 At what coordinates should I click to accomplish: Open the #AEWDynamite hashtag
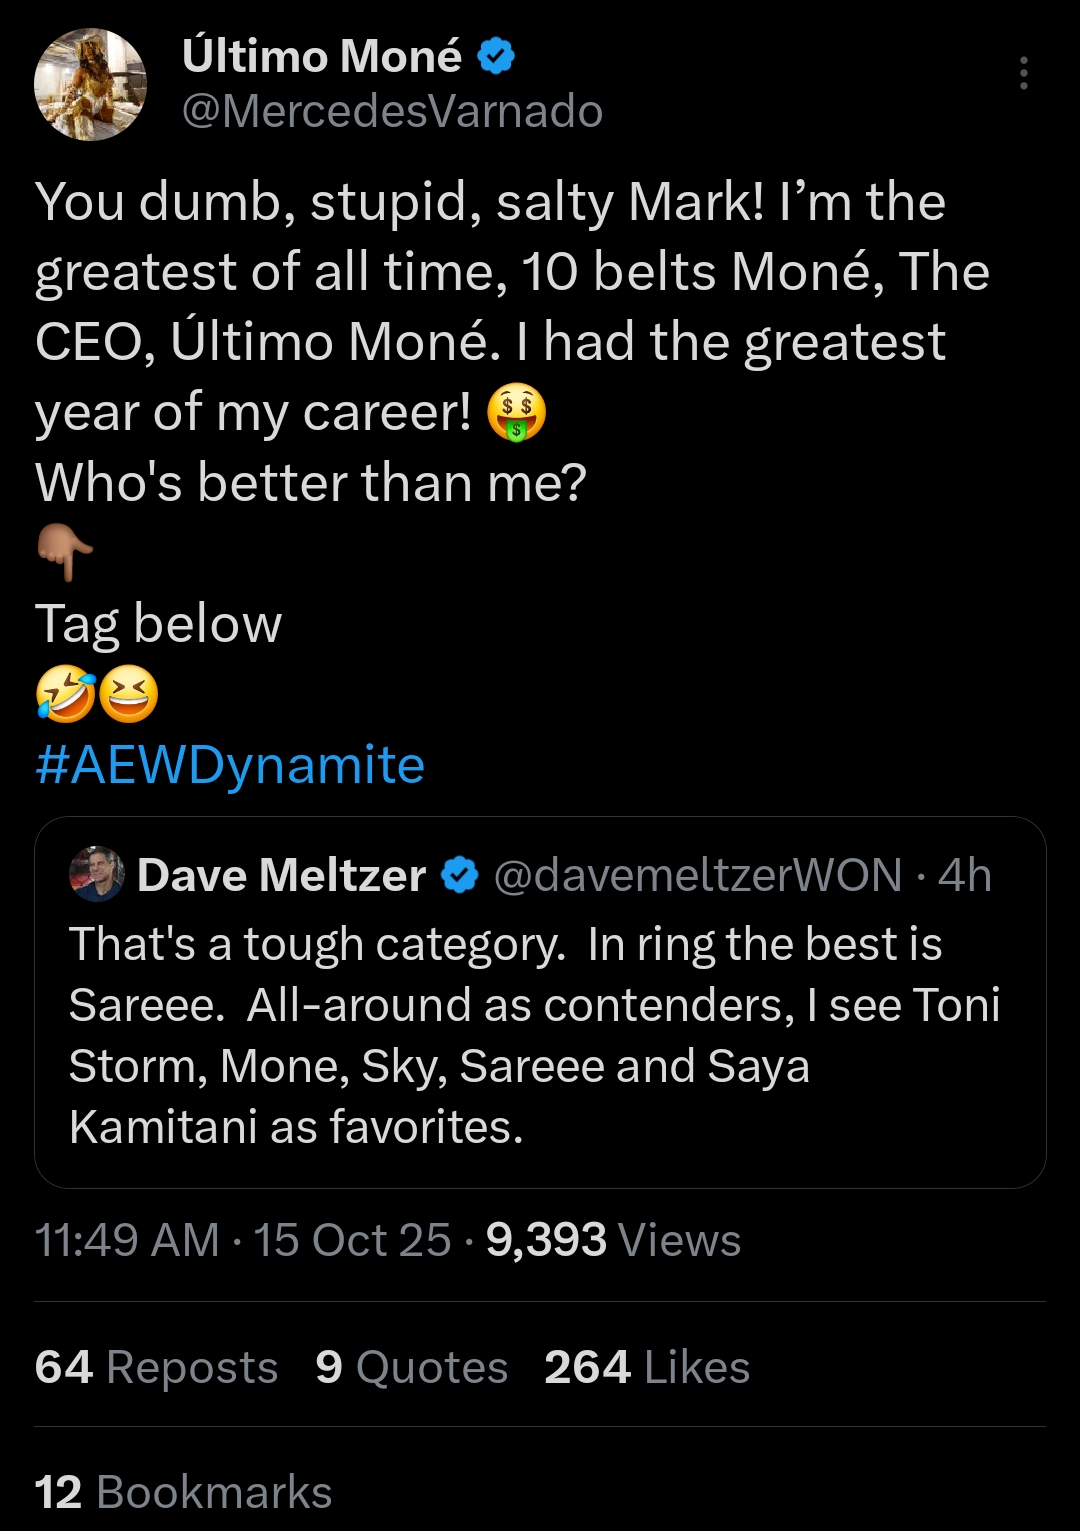point(230,765)
